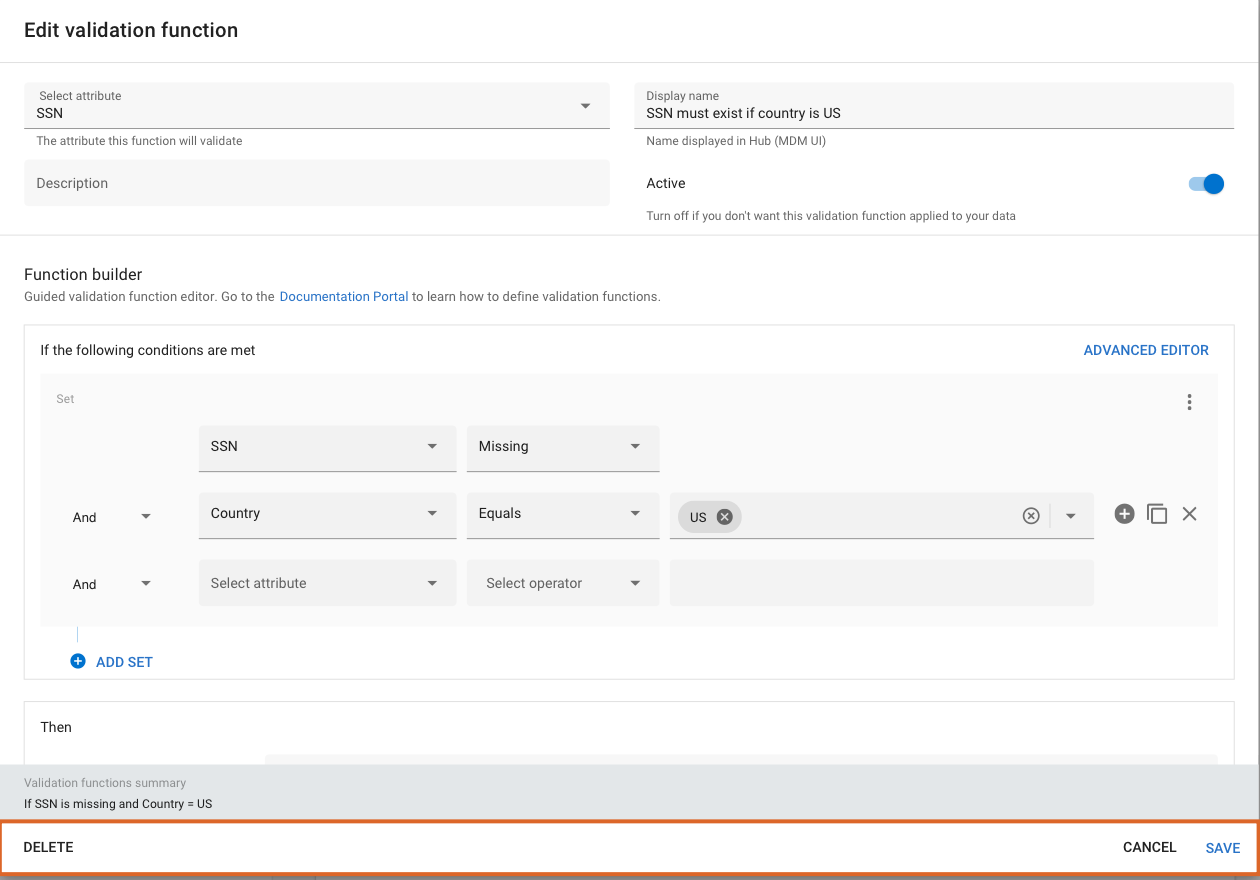Edit the Display name field
The image size is (1260, 880).
point(934,105)
